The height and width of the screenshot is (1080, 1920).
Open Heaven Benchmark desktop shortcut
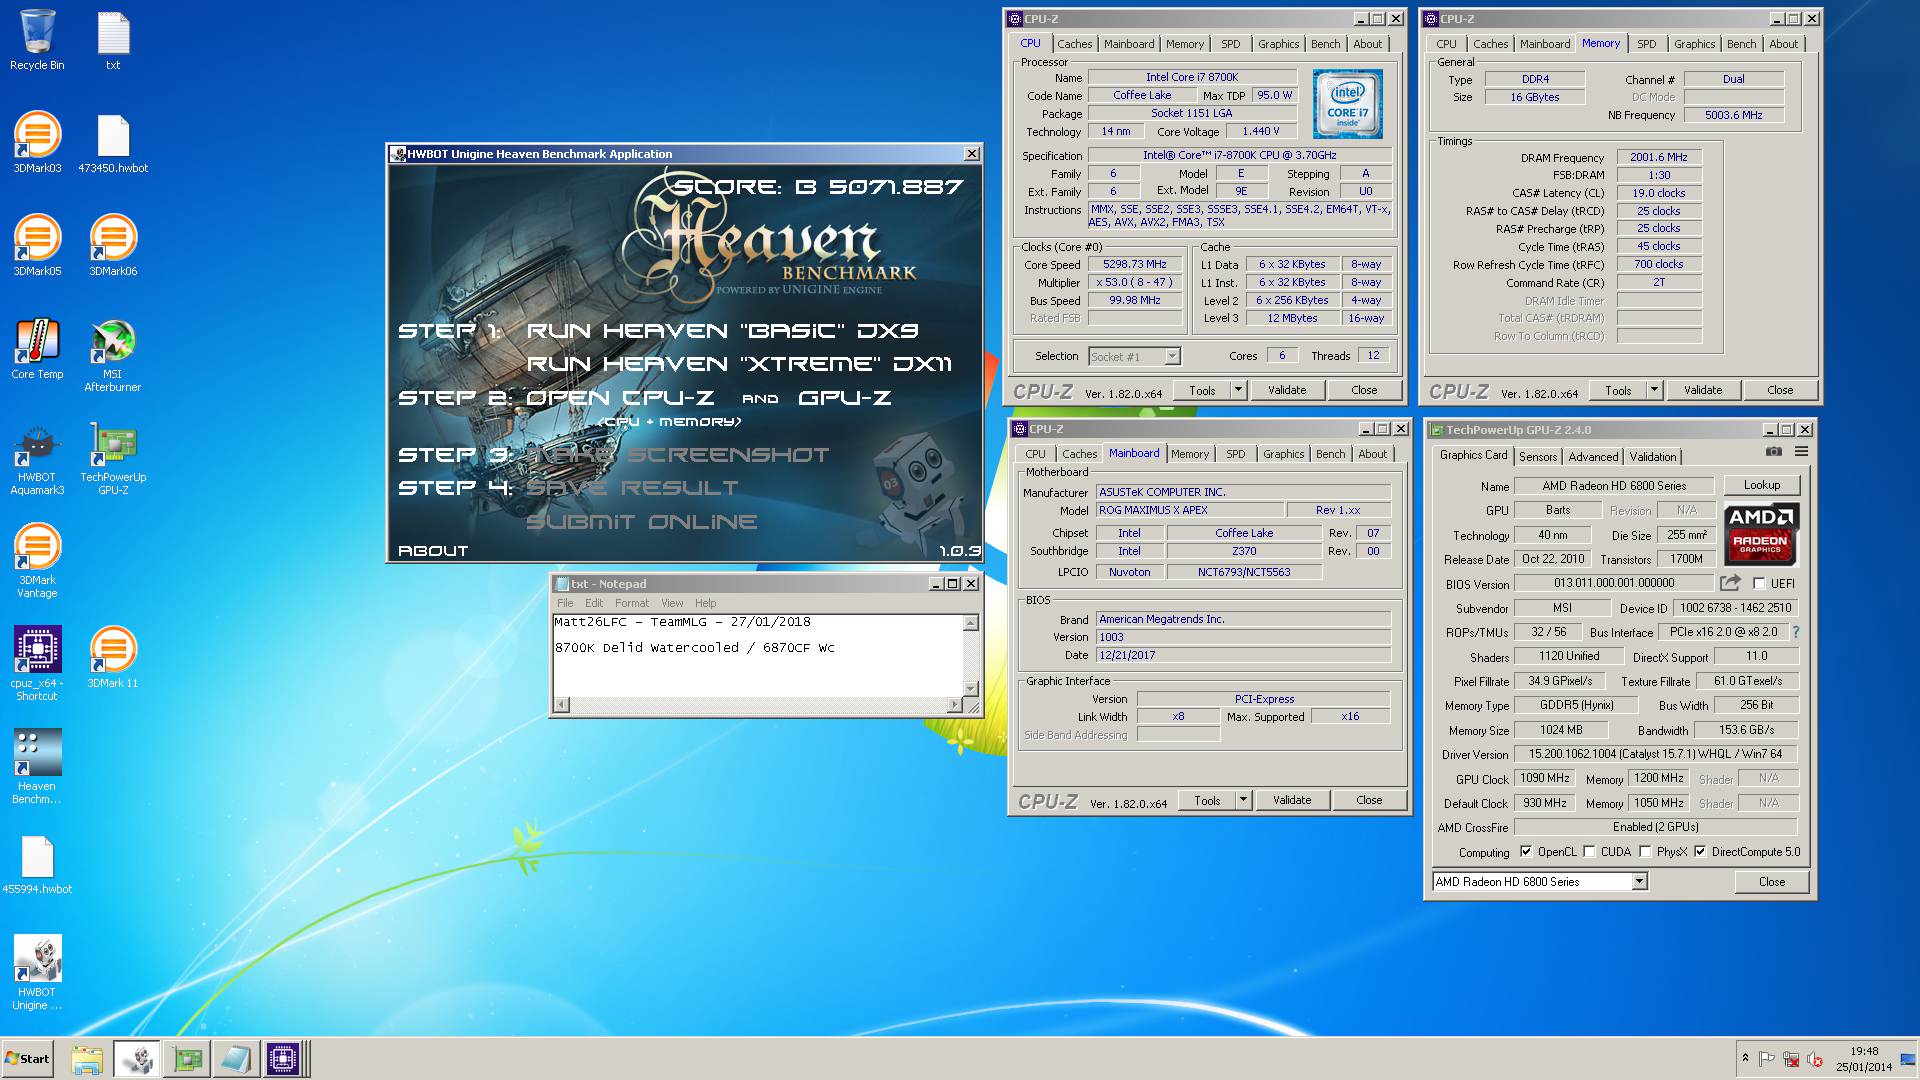click(x=37, y=766)
